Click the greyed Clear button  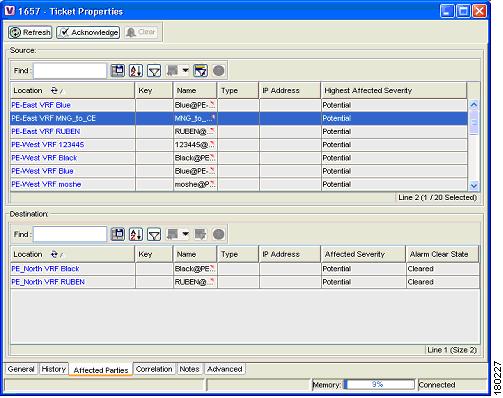[x=141, y=32]
